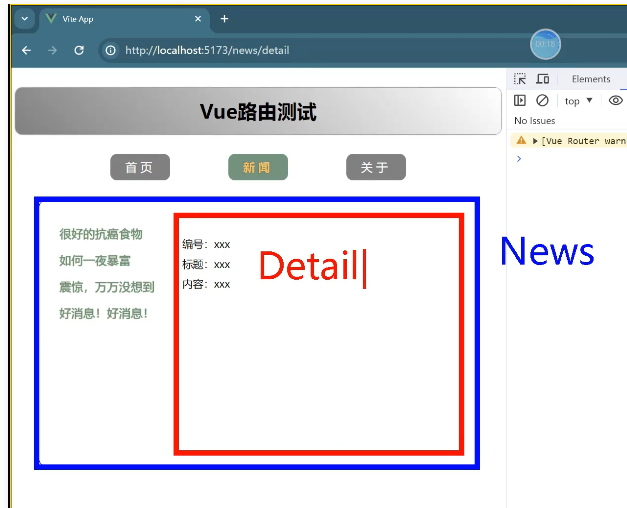Viewport: 627px width, 508px height.
Task: Click the 内容：xxx detail line
Action: pos(206,284)
